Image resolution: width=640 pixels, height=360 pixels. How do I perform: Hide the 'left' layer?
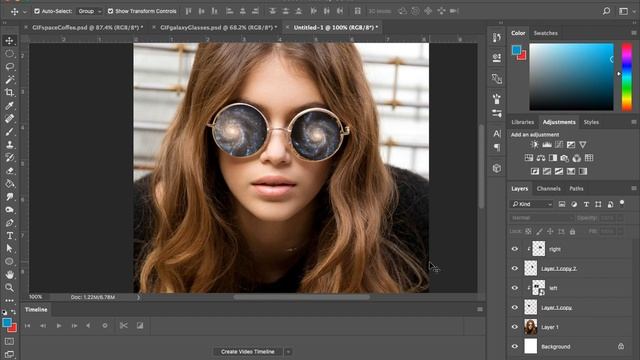tap(515, 288)
